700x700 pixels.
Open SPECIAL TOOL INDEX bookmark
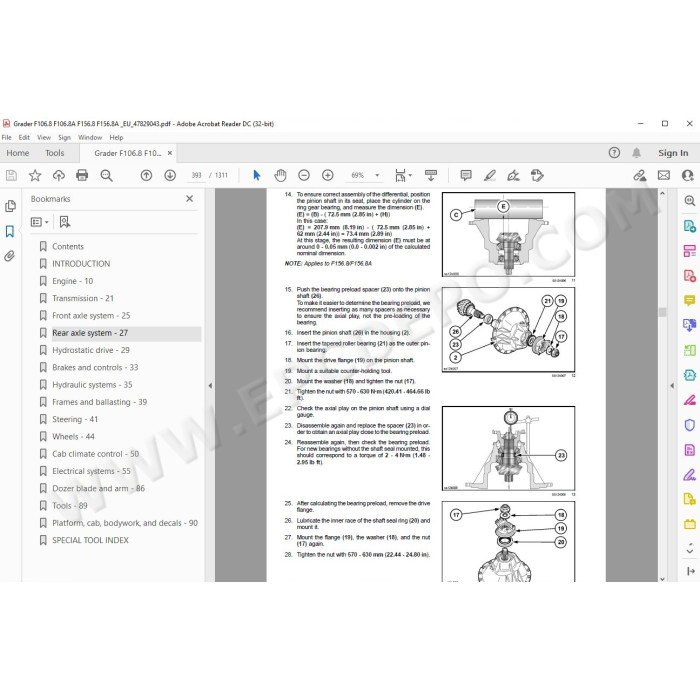90,540
